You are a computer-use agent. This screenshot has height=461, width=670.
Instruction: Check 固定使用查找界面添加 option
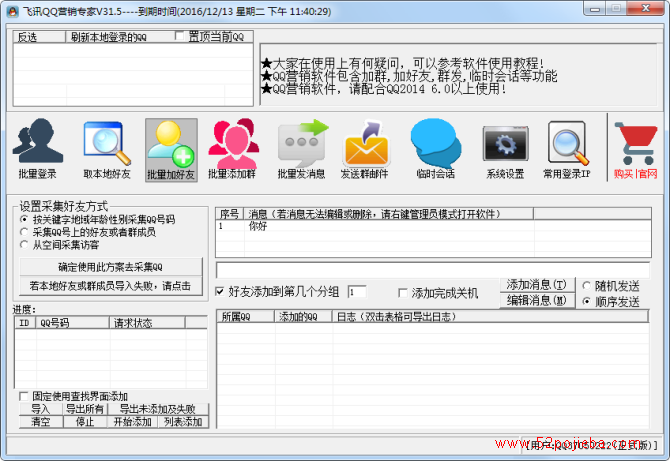point(24,396)
